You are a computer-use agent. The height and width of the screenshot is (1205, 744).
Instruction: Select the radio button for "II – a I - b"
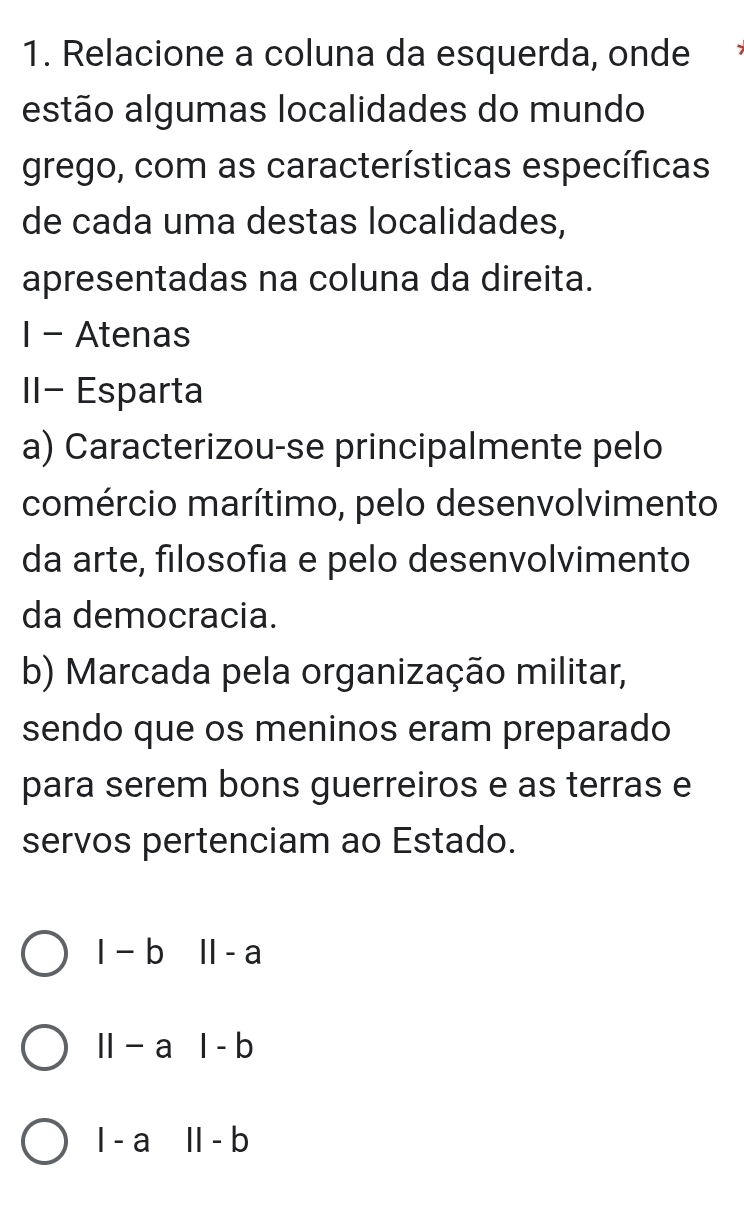click(x=46, y=1047)
